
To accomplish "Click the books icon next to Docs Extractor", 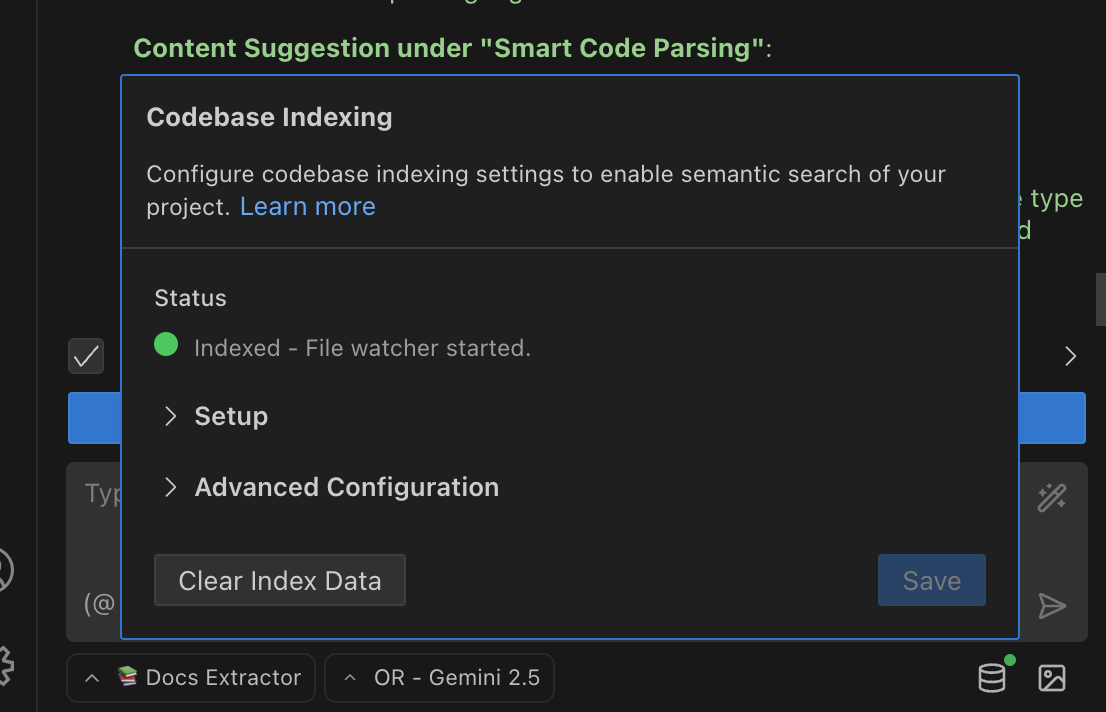I will pos(129,677).
